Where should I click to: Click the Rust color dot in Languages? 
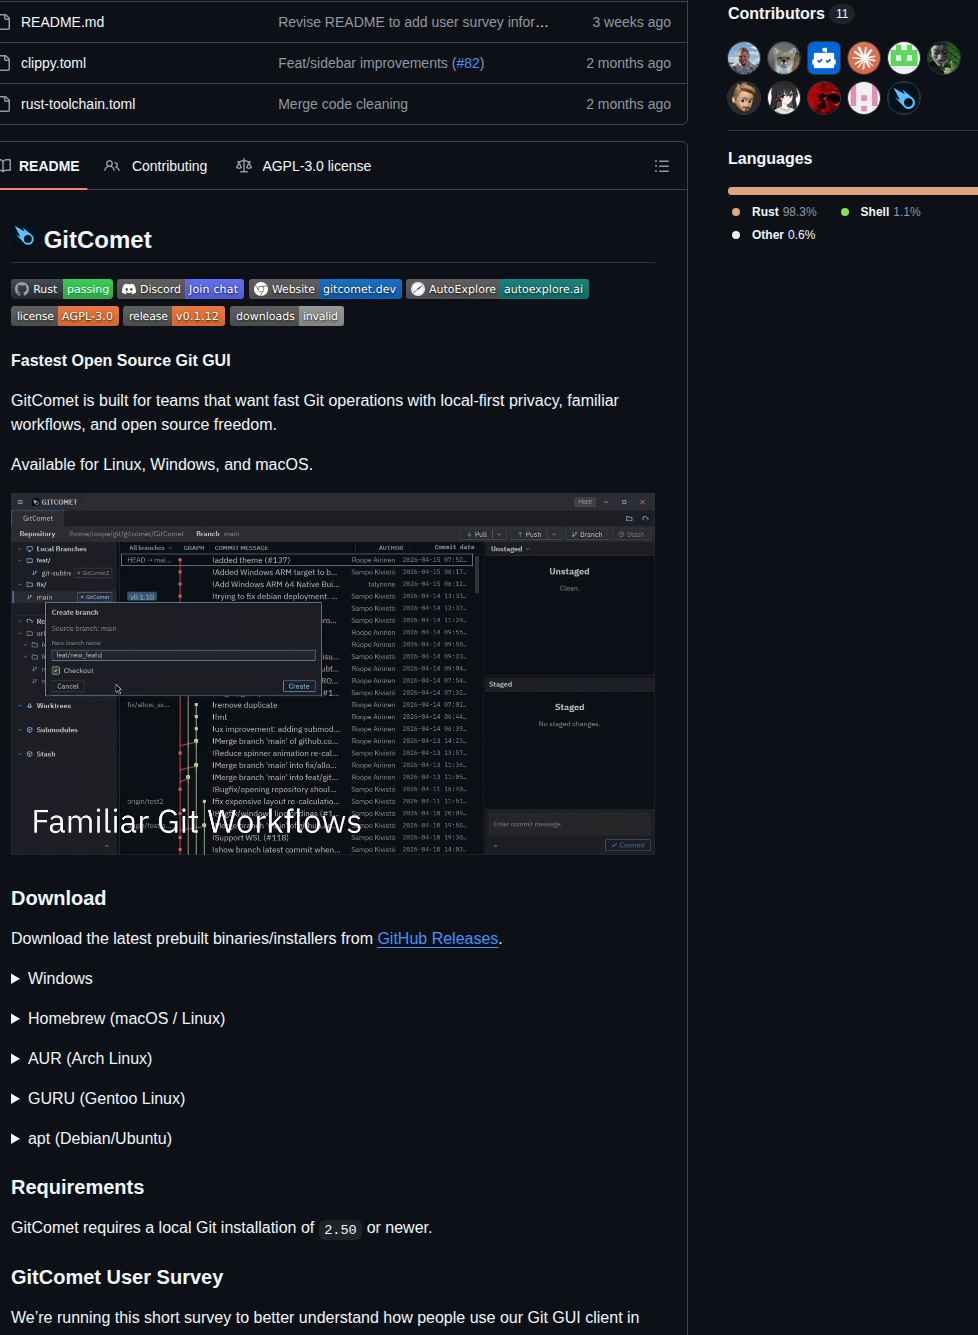point(736,212)
